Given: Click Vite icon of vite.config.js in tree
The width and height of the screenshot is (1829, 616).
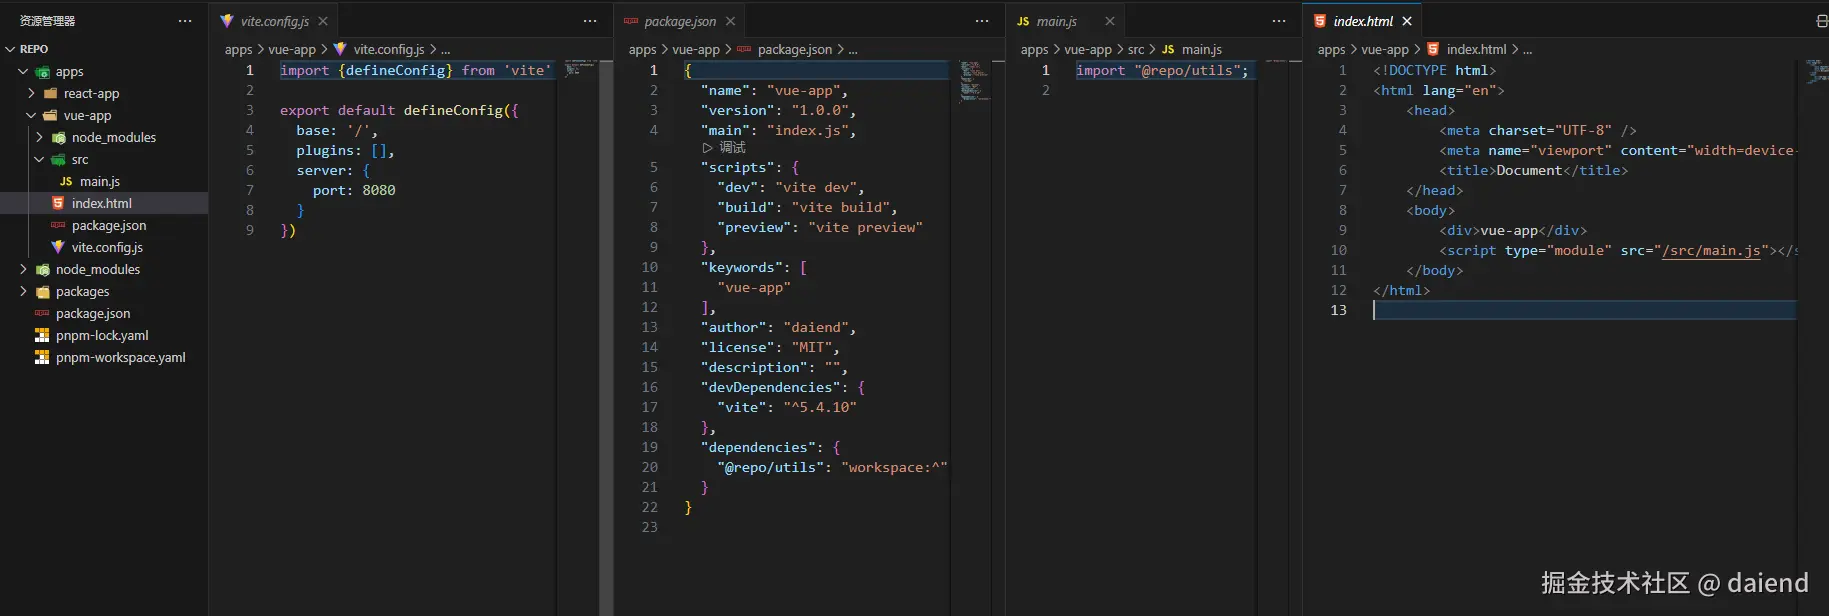Looking at the screenshot, I should pos(58,247).
